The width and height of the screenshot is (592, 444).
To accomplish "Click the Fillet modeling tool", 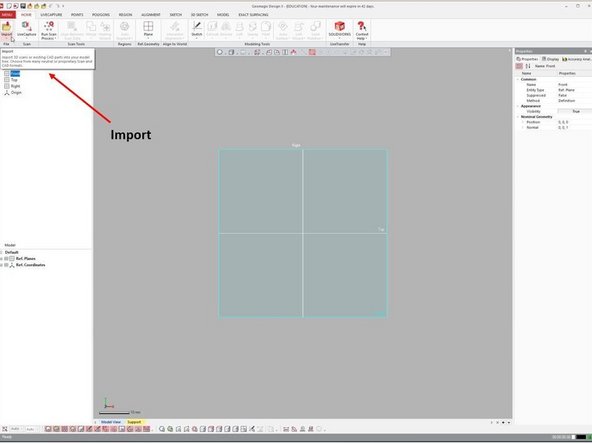I will click(266, 29).
